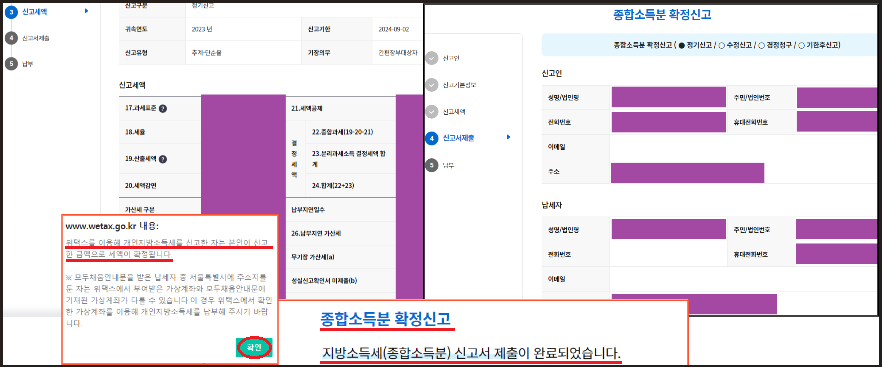Confirm the wetax alert with 확인 button
Image resolution: width=882 pixels, height=367 pixels.
(x=254, y=348)
